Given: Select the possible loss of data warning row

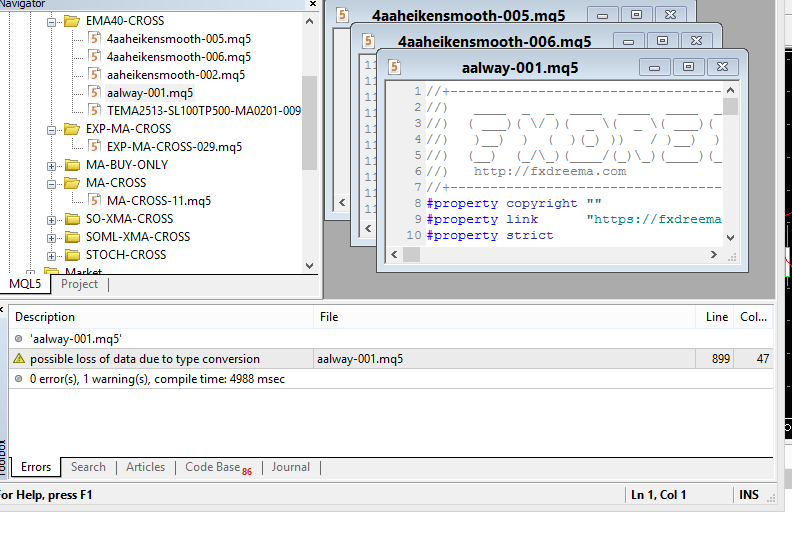Looking at the screenshot, I should click(391, 359).
